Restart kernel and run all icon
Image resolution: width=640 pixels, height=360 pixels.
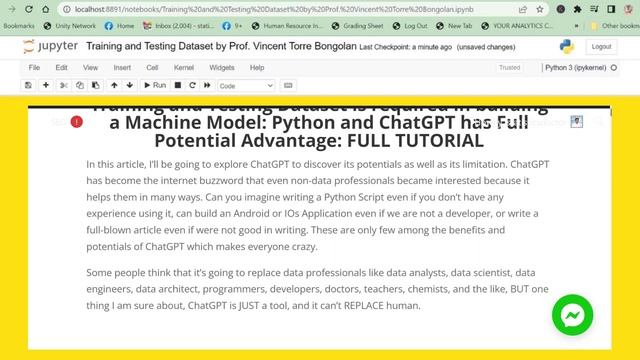207,85
